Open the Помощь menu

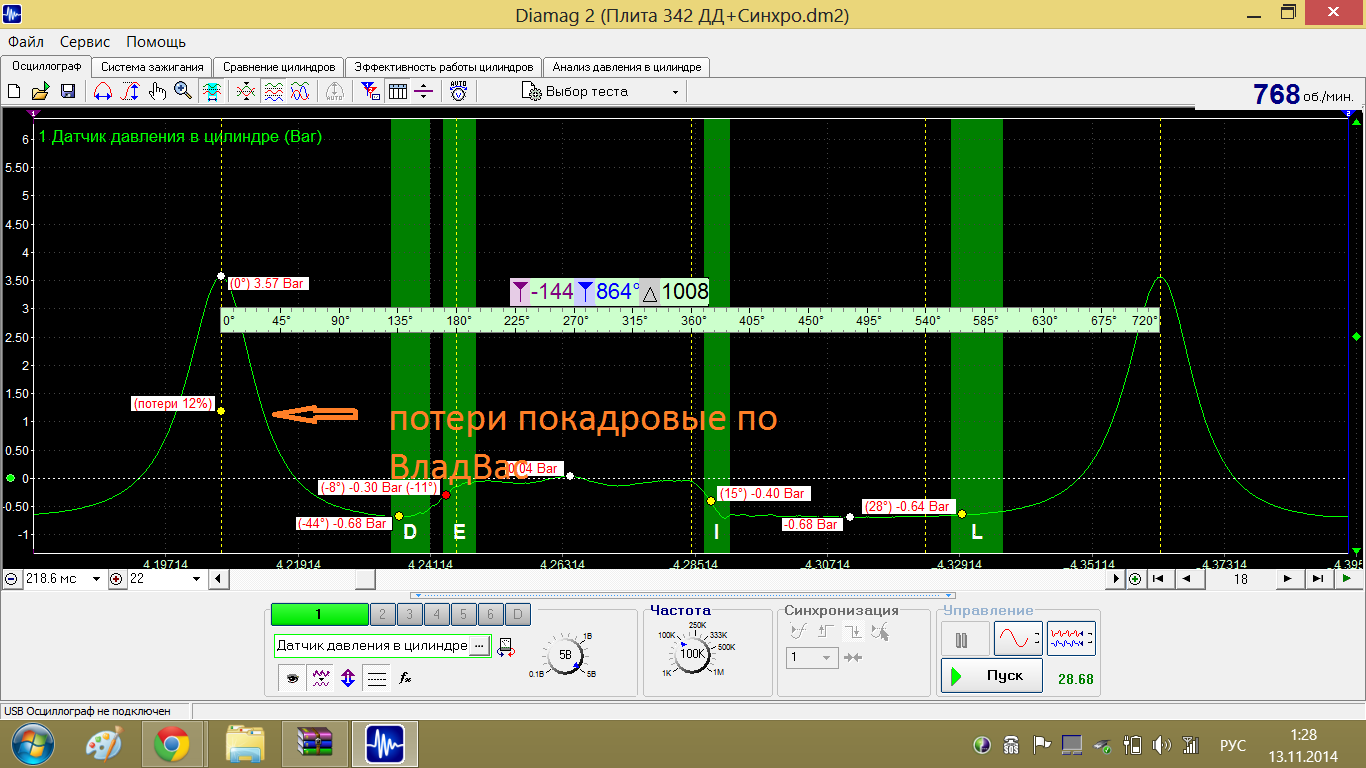click(x=156, y=42)
